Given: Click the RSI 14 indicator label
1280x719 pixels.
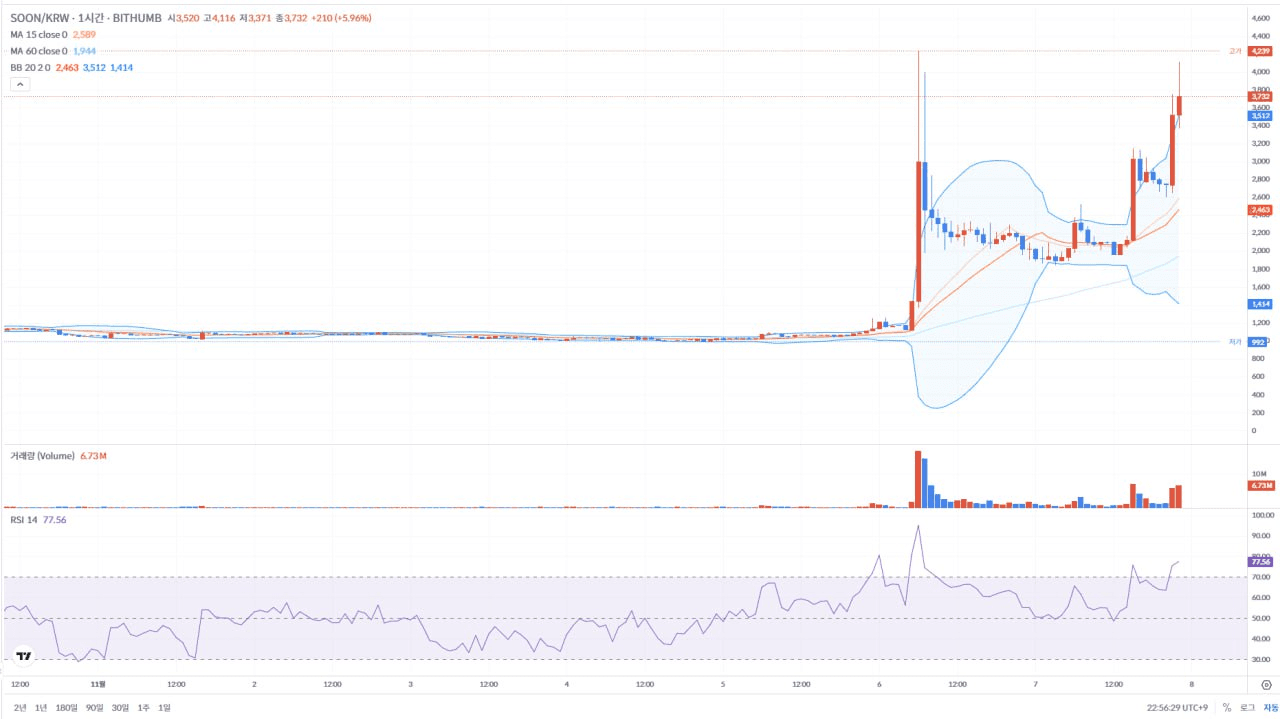Looking at the screenshot, I should point(26,518).
